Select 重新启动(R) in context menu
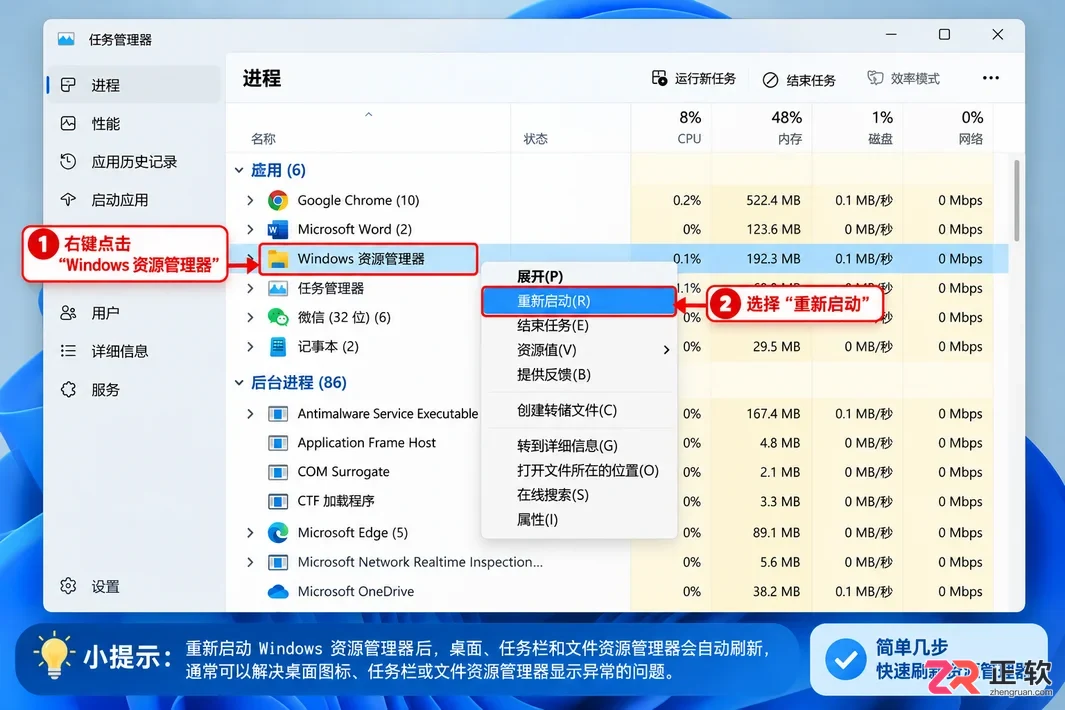This screenshot has height=710, width=1065. click(579, 301)
